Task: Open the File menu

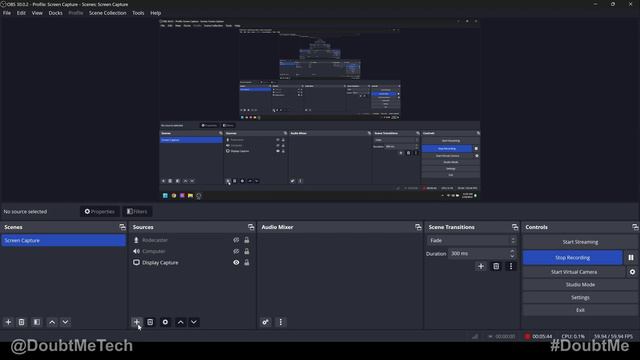Action: click(7, 13)
